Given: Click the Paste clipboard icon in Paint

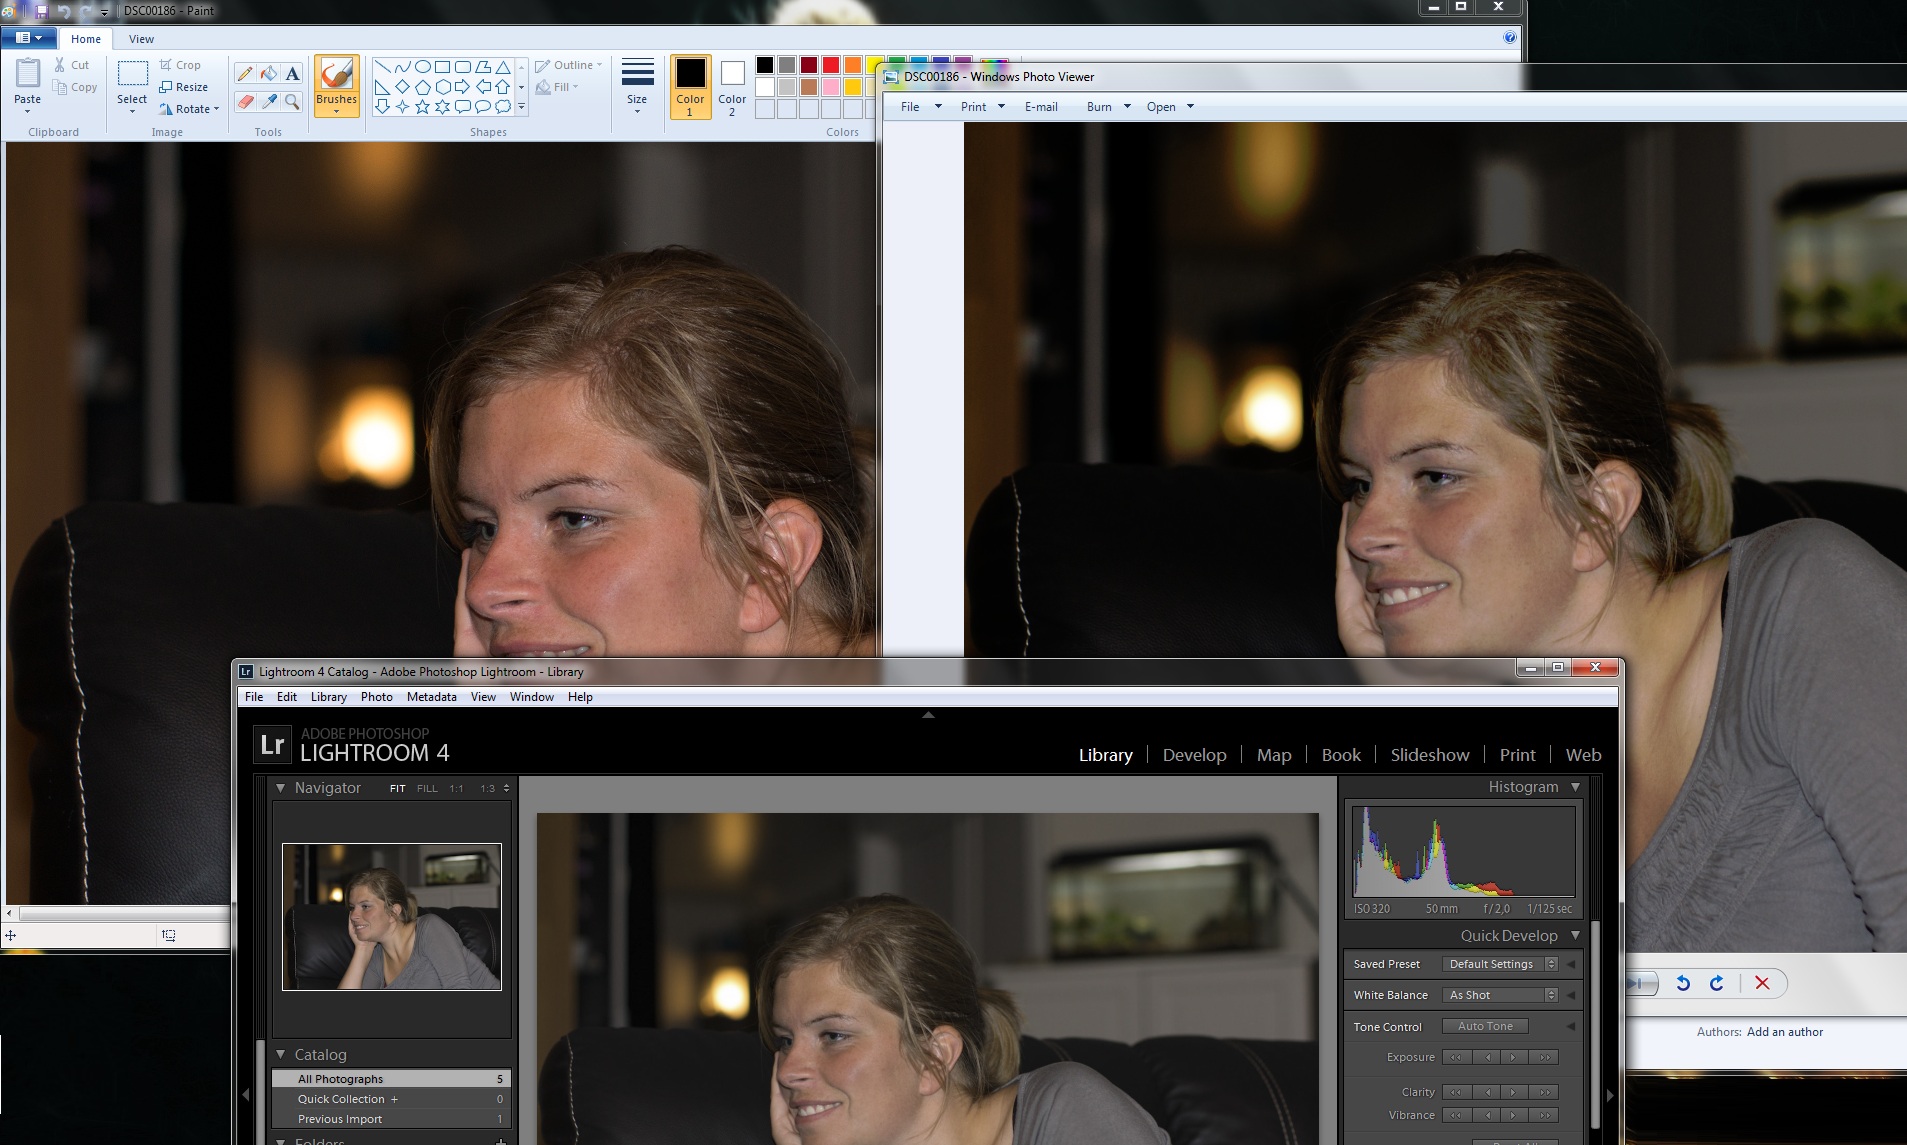Looking at the screenshot, I should tap(28, 74).
